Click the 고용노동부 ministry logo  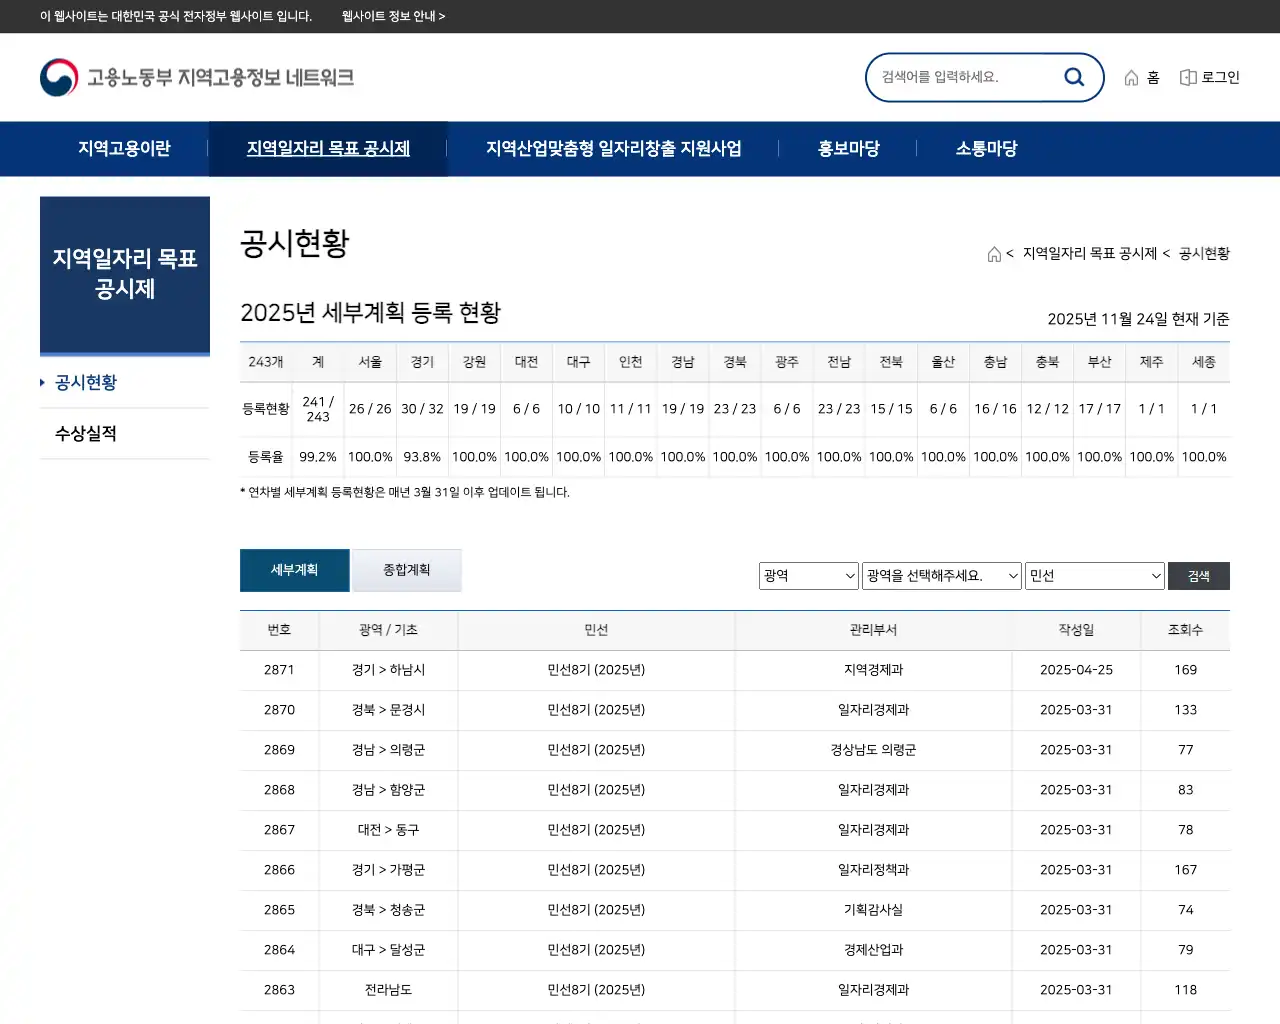coord(60,77)
